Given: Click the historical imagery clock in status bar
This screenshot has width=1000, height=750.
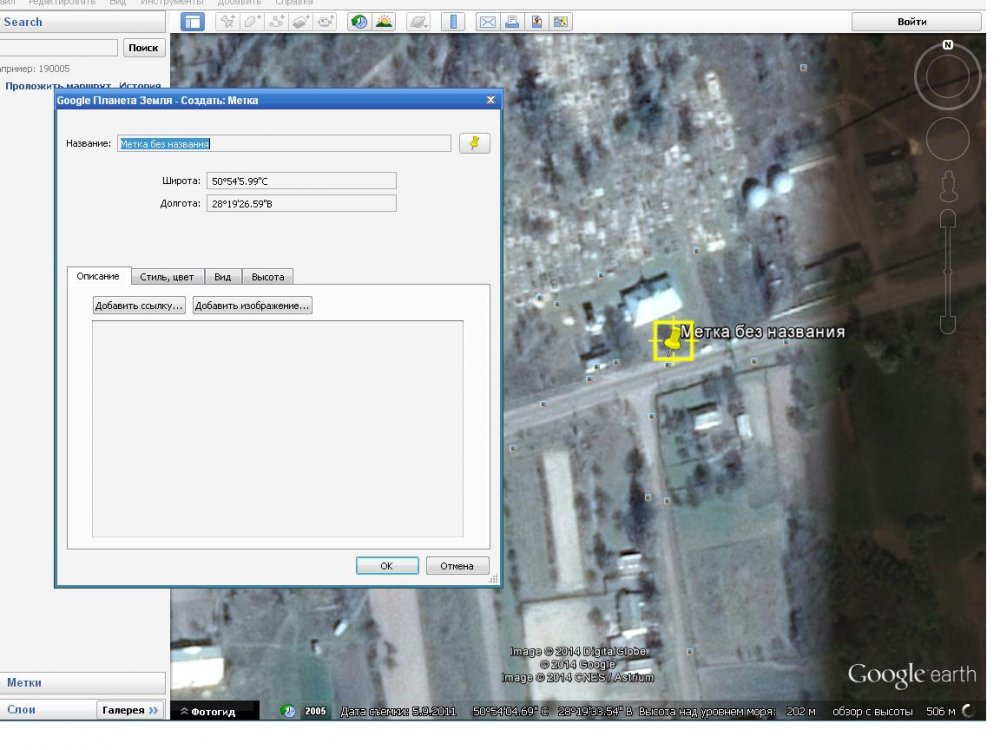Looking at the screenshot, I should 288,710.
